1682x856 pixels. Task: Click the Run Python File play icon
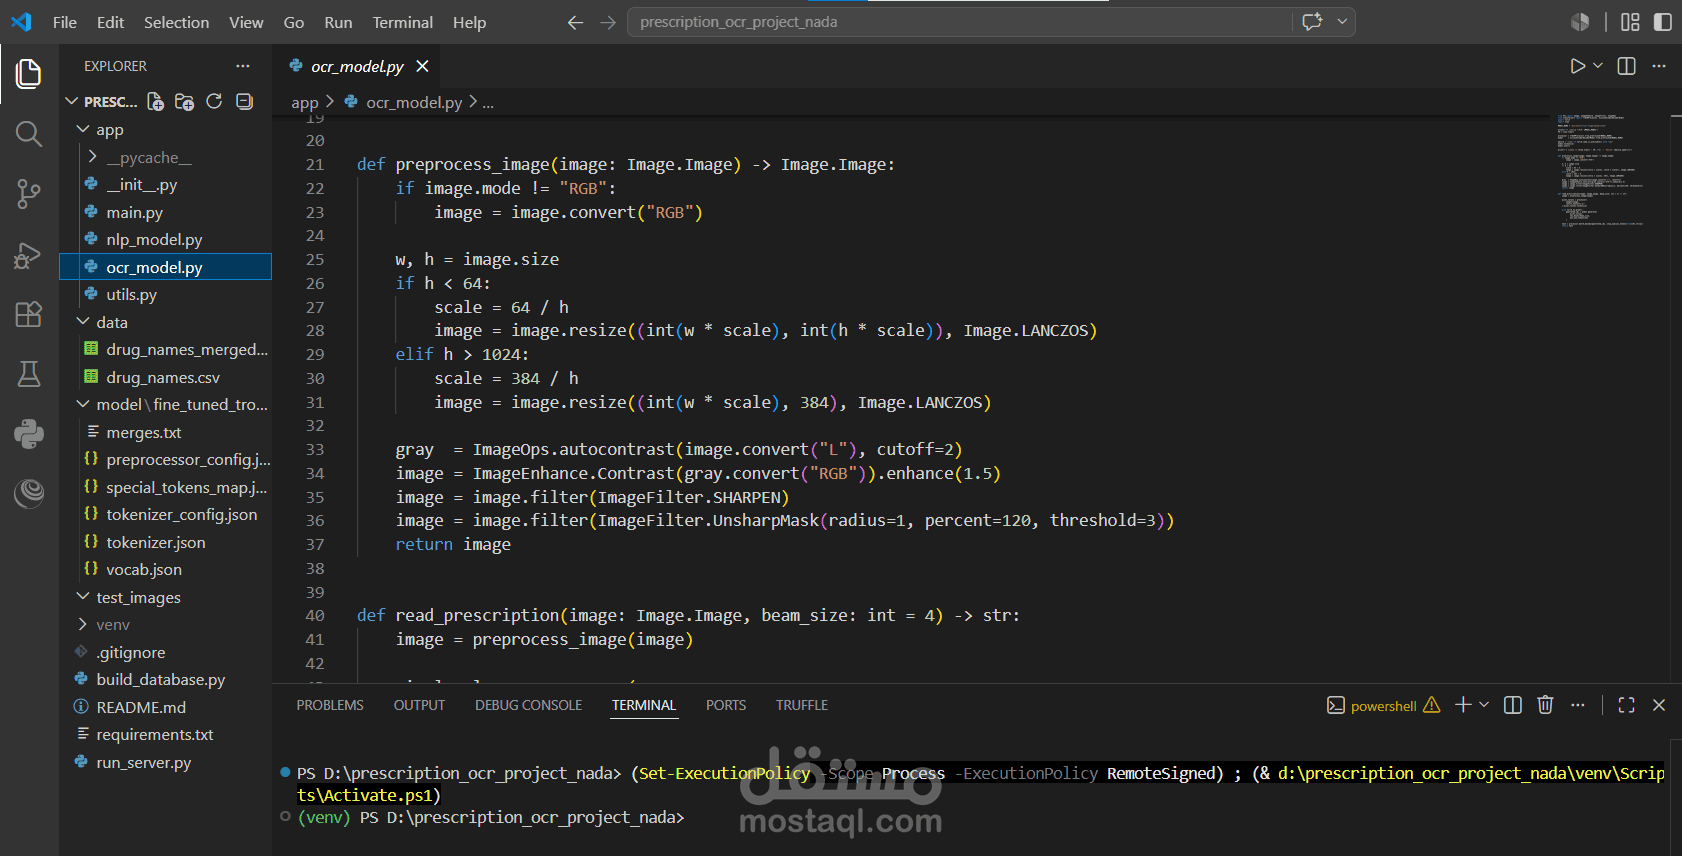[1577, 66]
